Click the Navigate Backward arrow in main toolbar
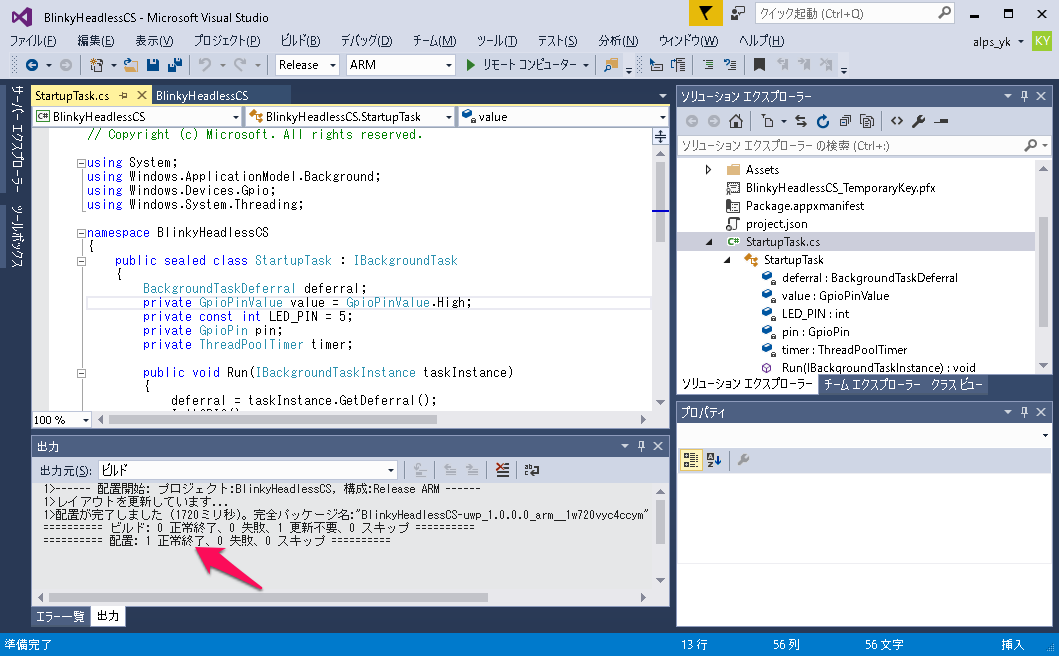The width and height of the screenshot is (1059, 656). coord(31,65)
